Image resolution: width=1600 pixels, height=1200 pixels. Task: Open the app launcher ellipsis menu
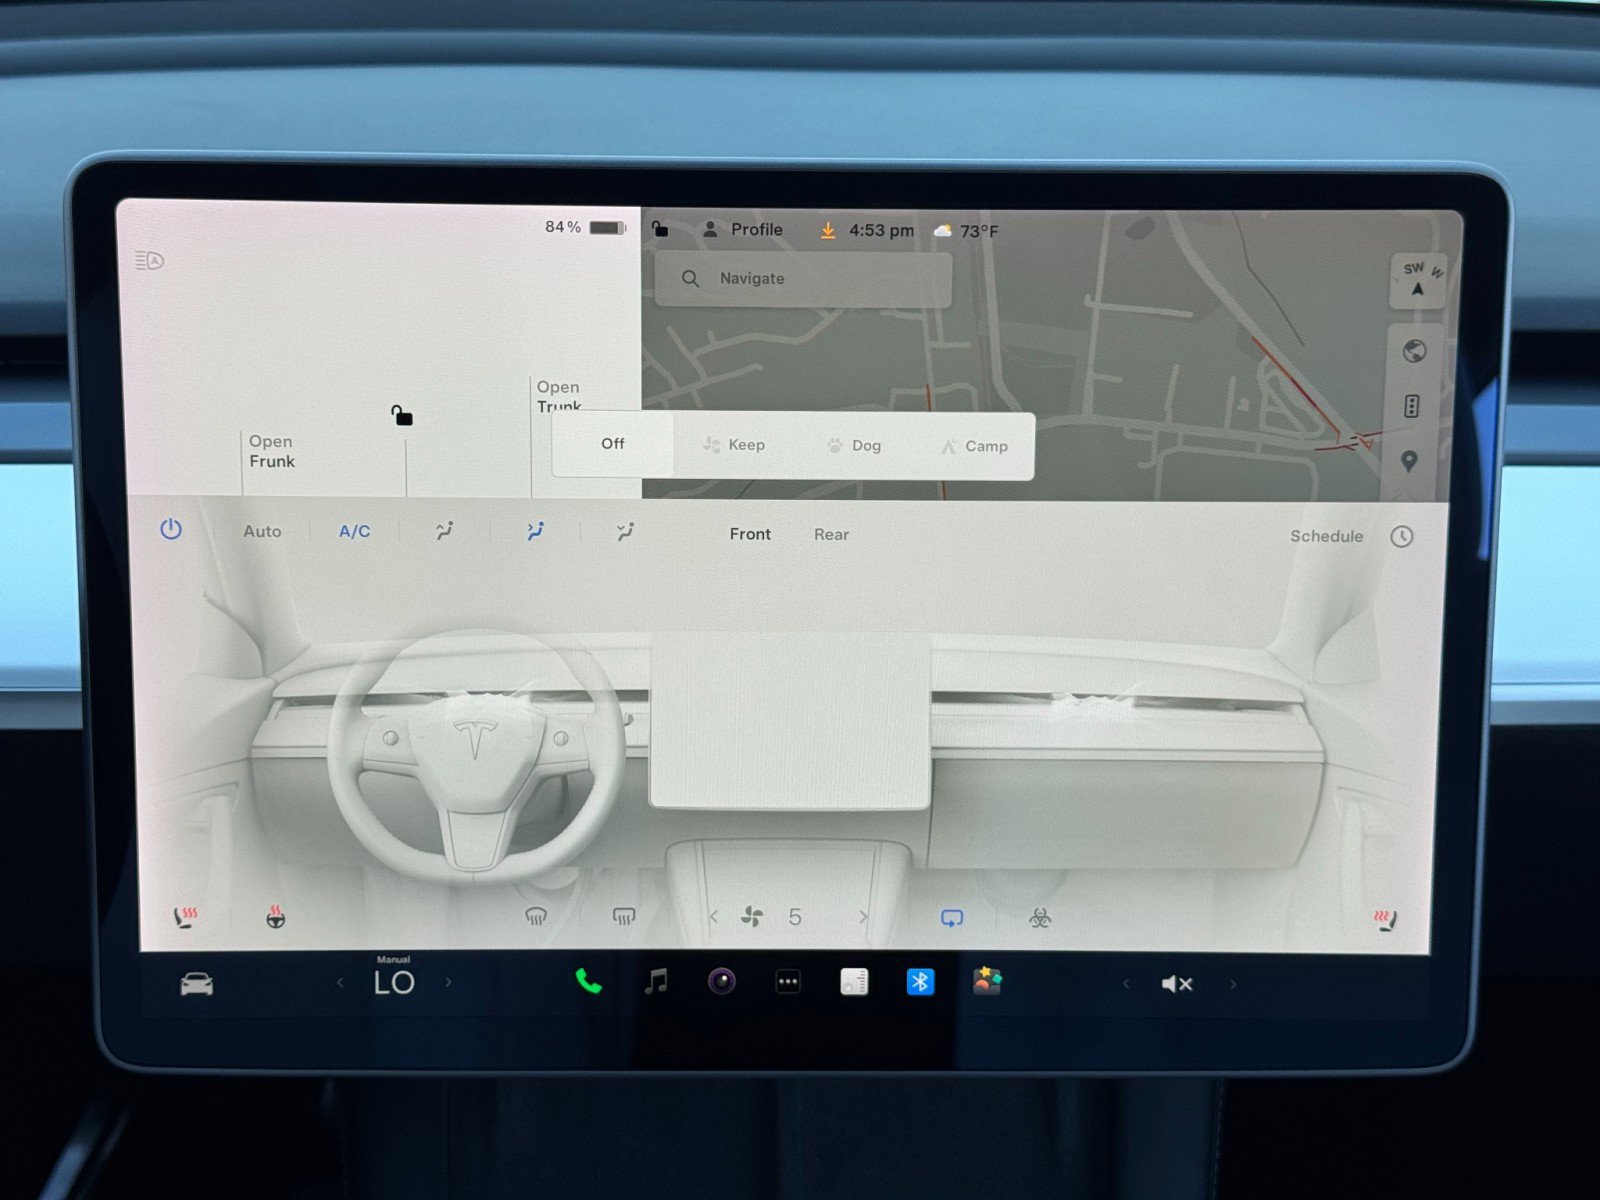tap(787, 983)
